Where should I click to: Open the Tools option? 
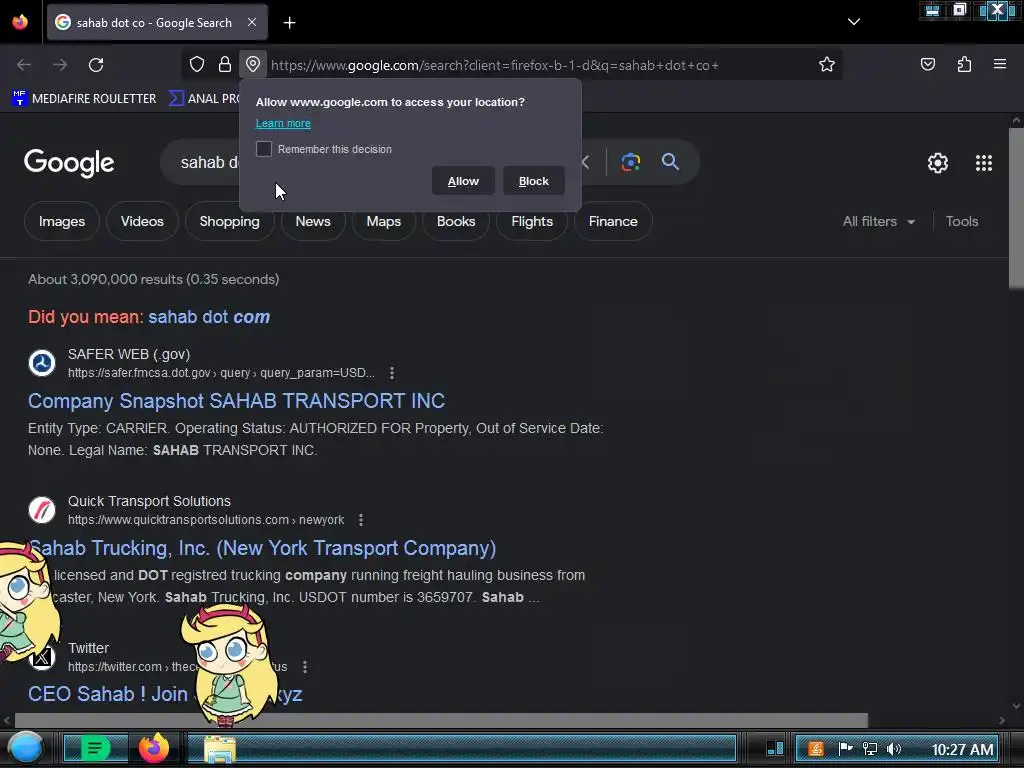click(961, 221)
